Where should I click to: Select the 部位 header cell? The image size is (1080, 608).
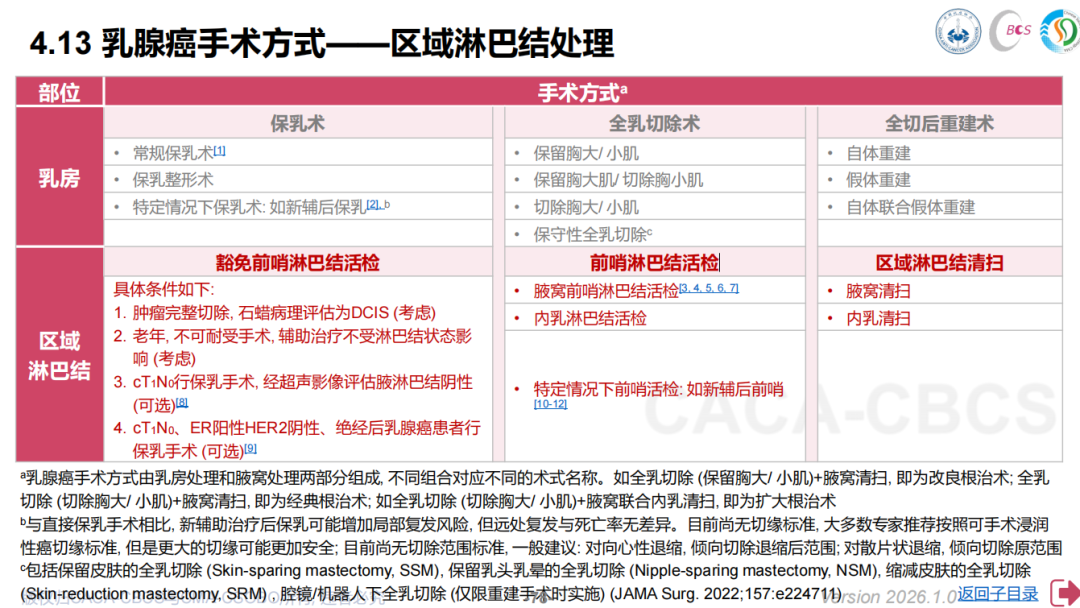tap(59, 93)
